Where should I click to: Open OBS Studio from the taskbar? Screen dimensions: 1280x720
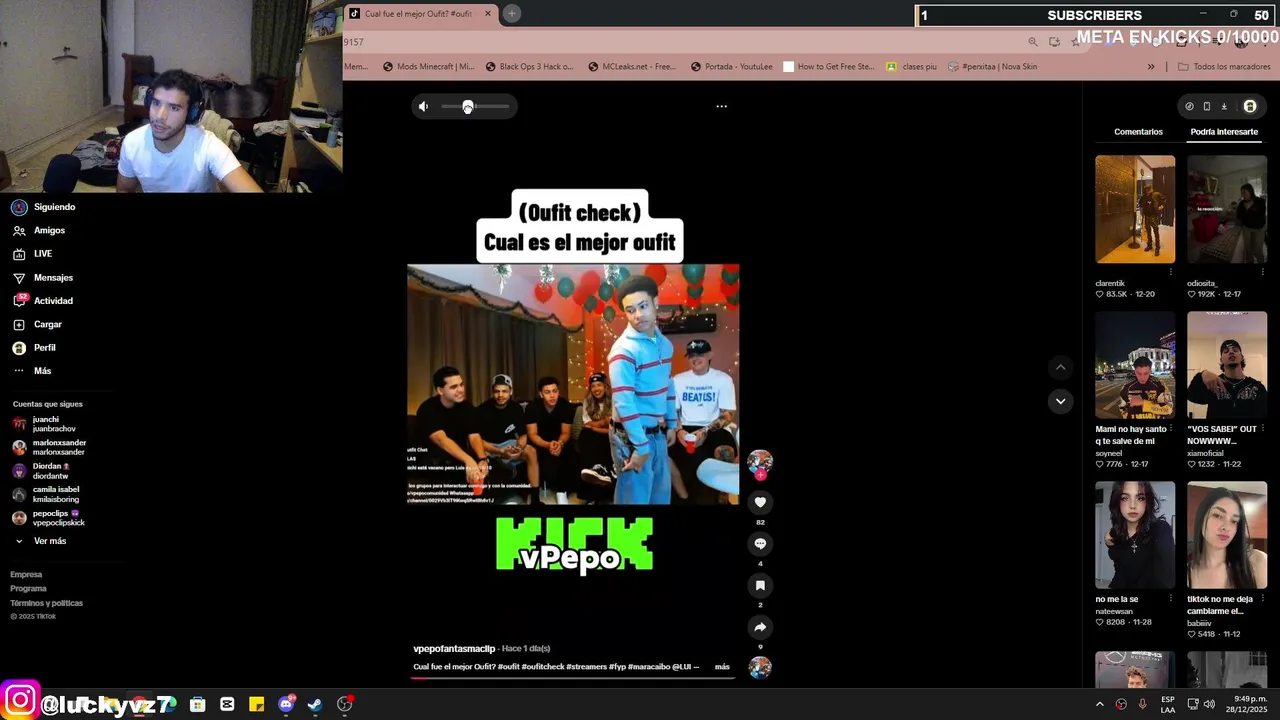345,704
